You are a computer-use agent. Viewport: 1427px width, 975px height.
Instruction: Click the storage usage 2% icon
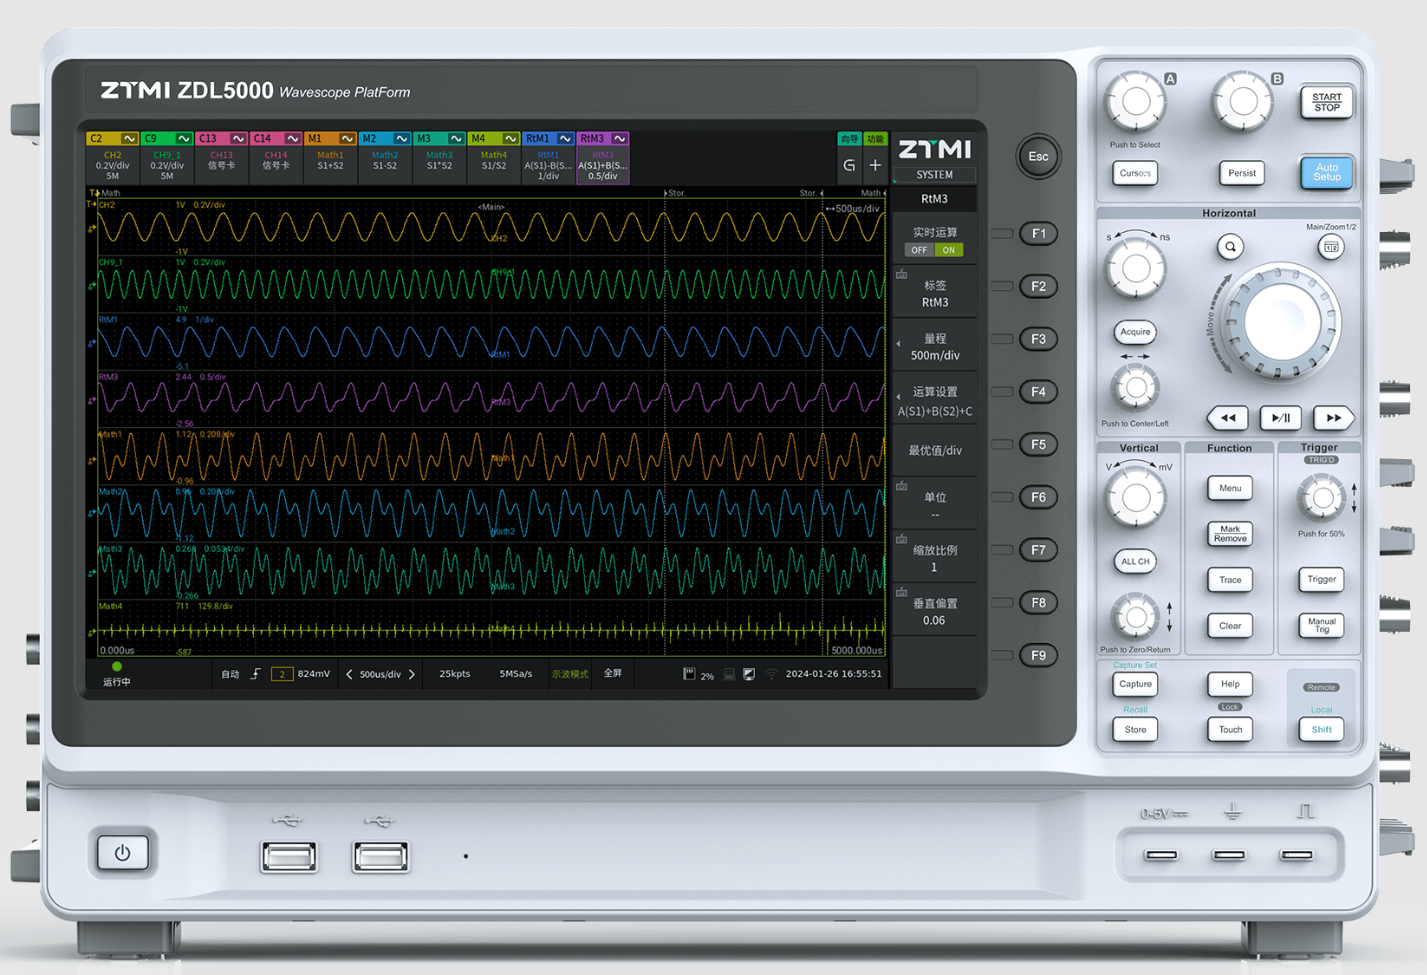(x=689, y=674)
